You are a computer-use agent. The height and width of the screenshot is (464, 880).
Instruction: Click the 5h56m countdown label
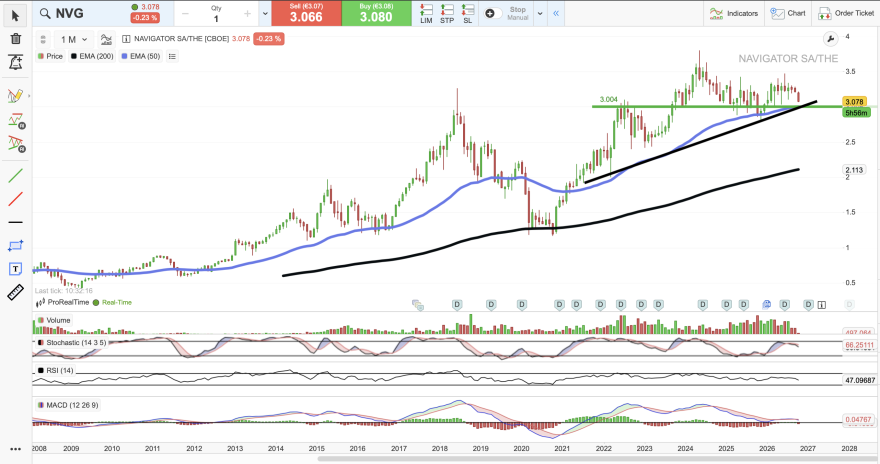pyautogui.click(x=856, y=113)
